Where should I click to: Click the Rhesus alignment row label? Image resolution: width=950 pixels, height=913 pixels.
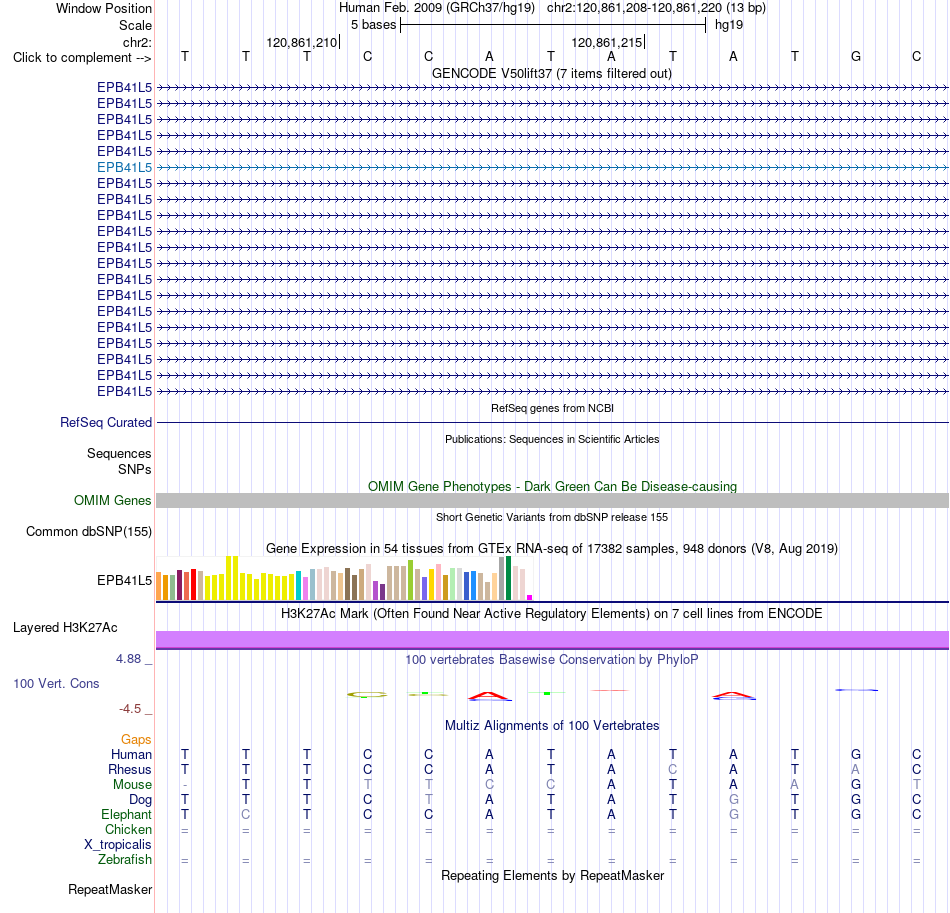point(130,769)
